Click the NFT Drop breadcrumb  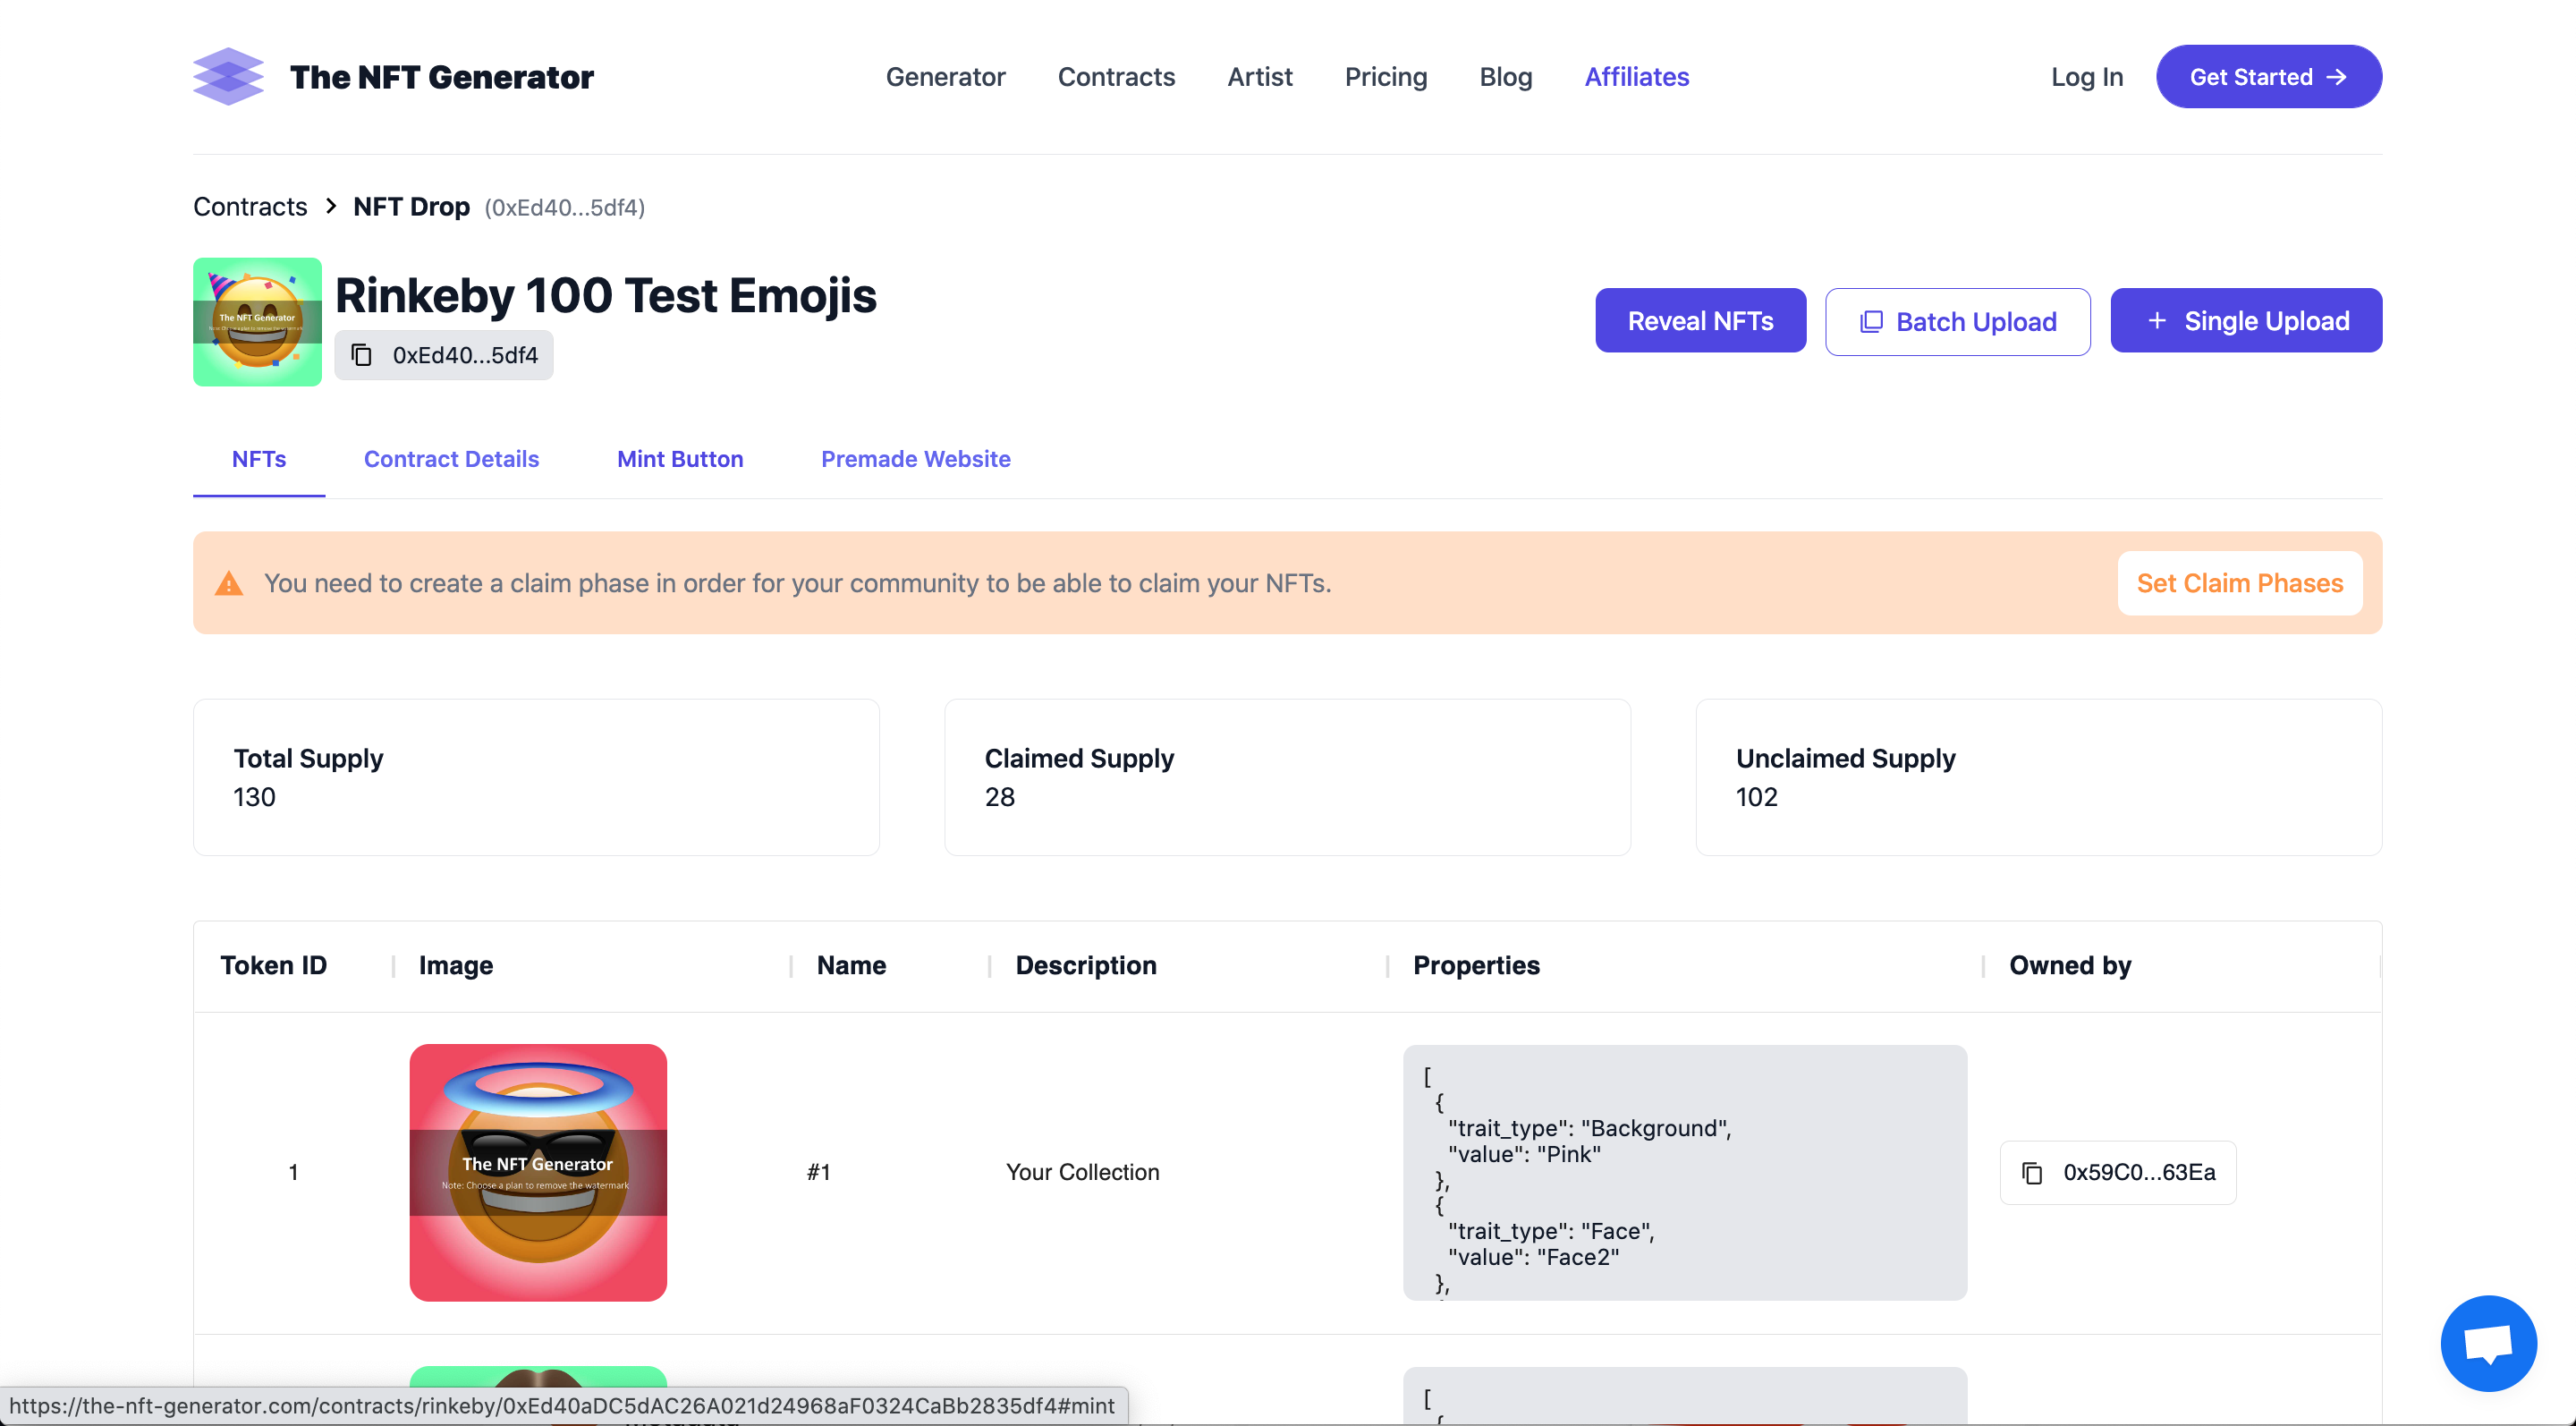(x=411, y=206)
